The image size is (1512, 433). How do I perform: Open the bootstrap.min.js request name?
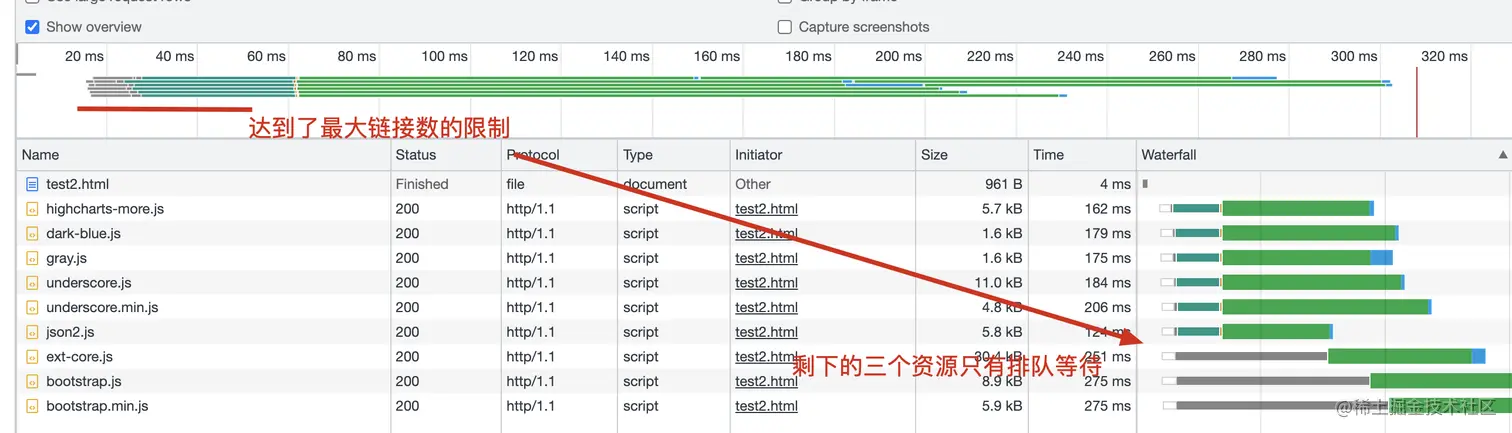(x=97, y=406)
